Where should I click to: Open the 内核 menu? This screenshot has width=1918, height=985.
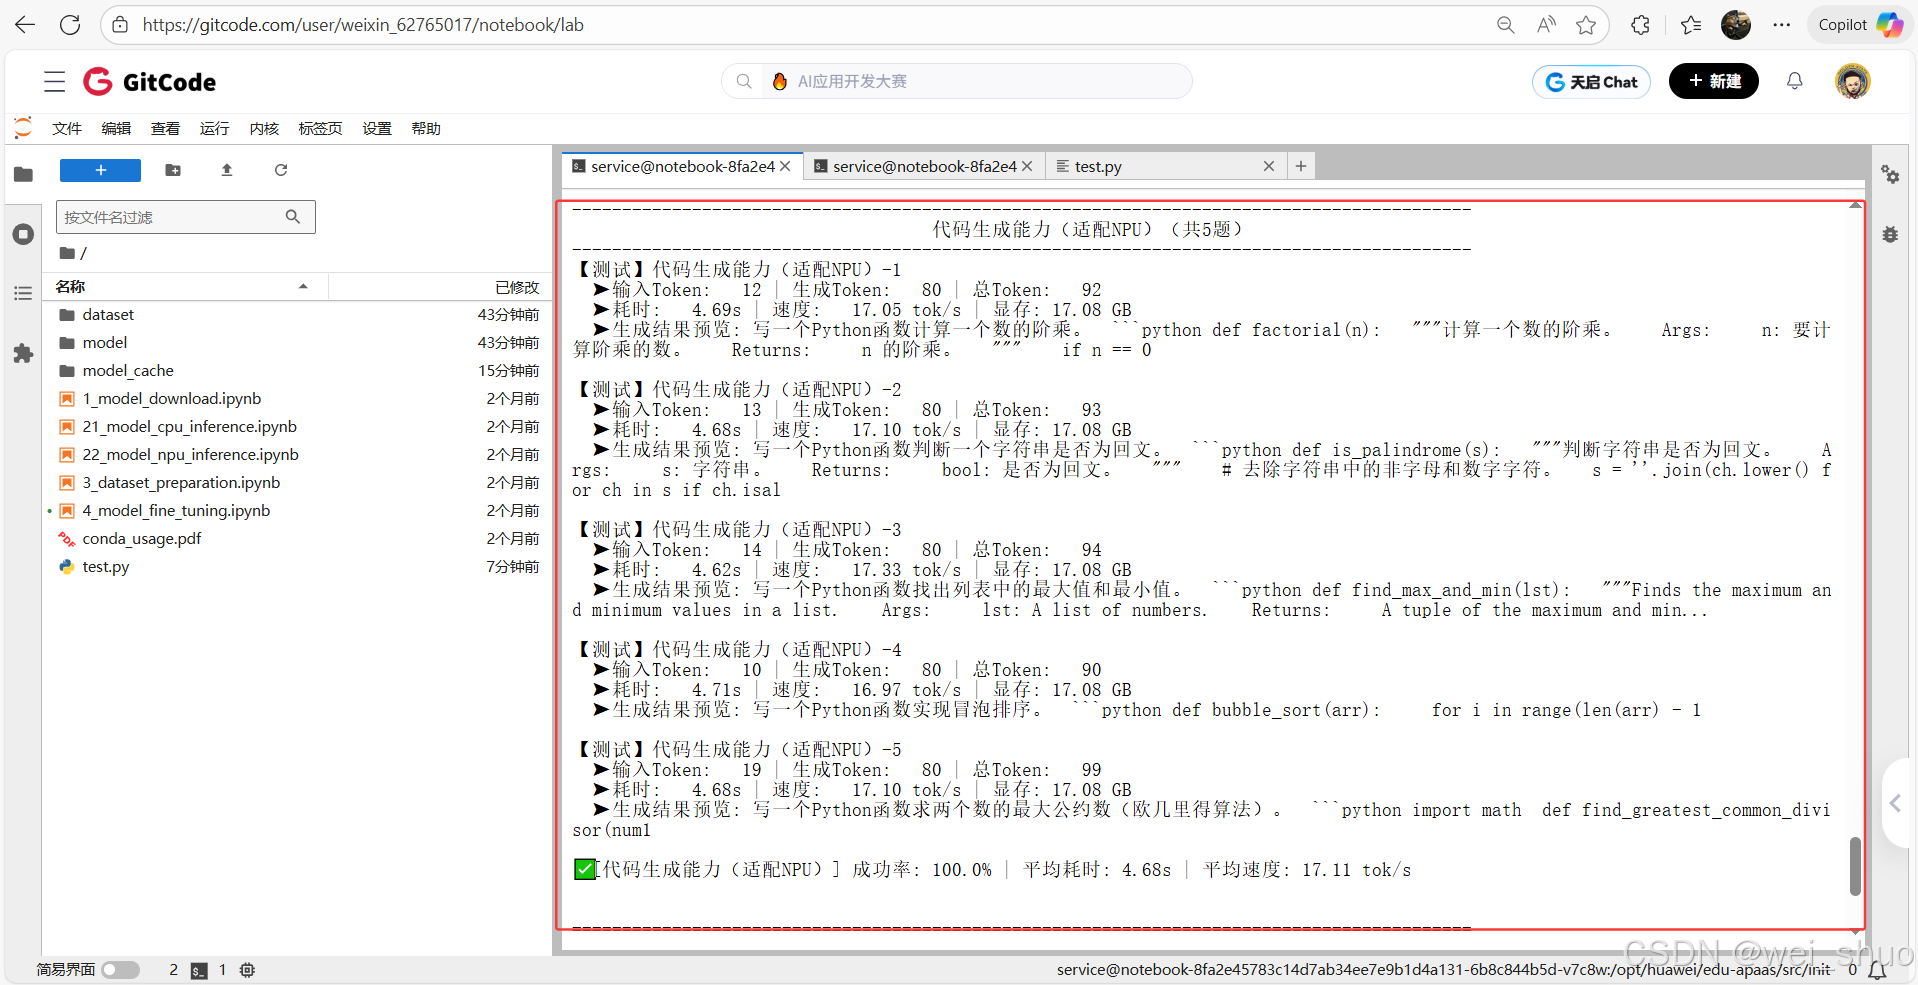(x=264, y=128)
